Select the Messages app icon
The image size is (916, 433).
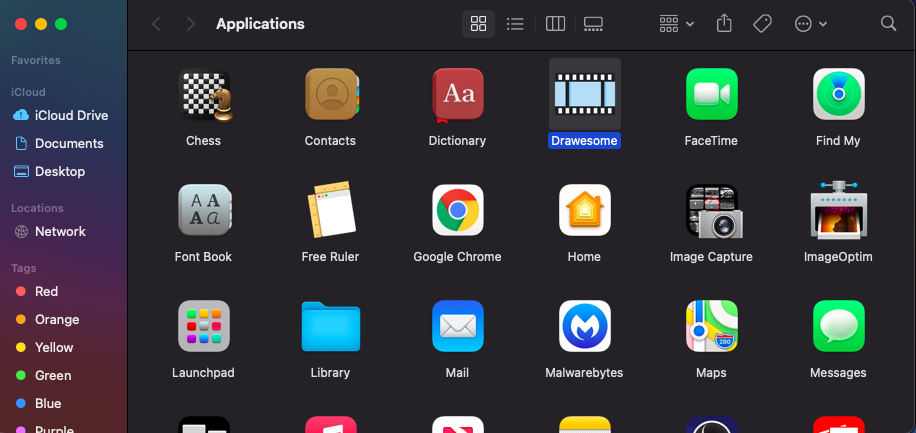point(839,325)
